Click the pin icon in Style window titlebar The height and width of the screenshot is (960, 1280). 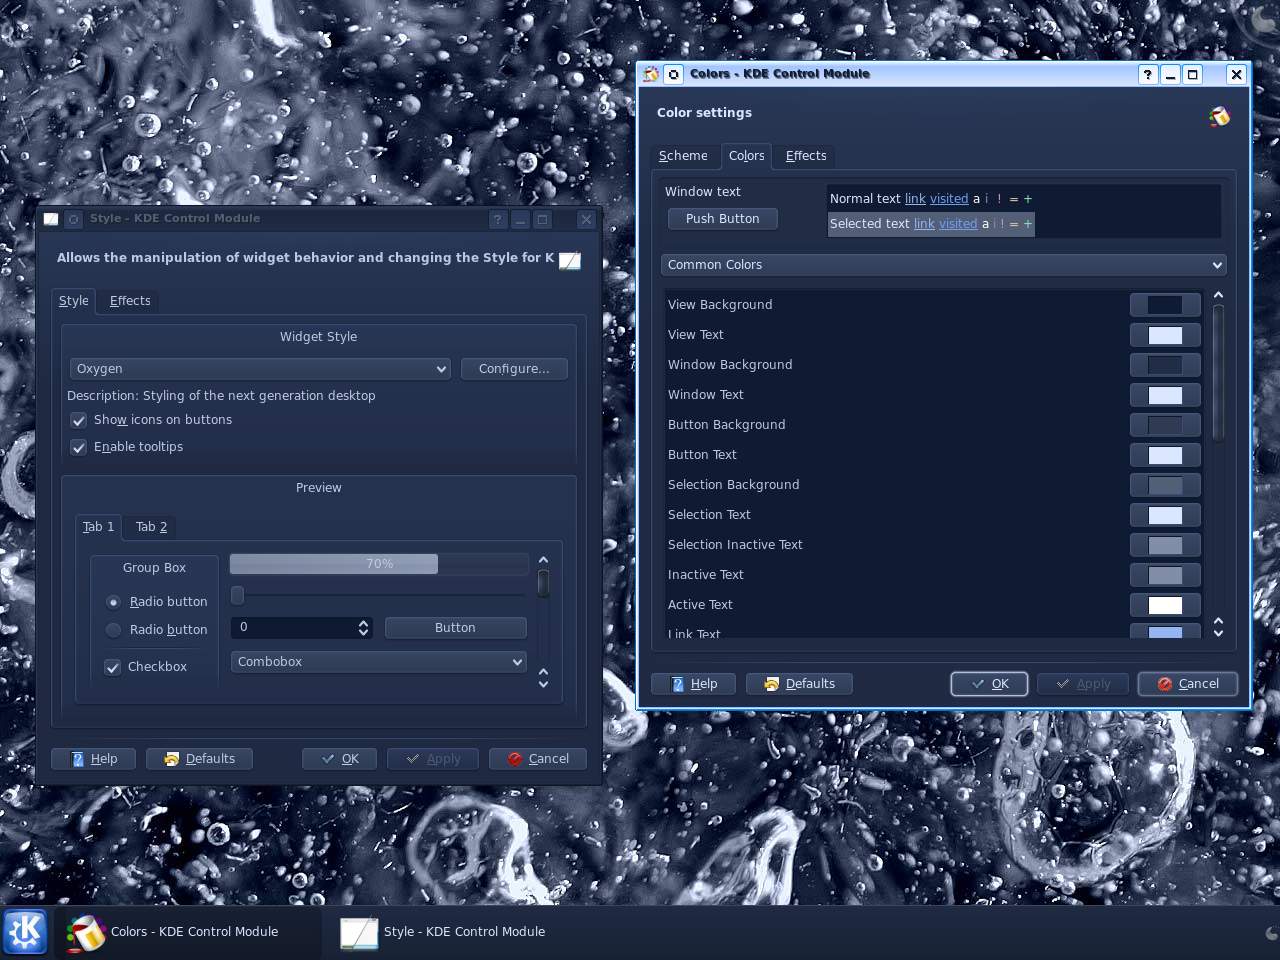[x=73, y=219]
